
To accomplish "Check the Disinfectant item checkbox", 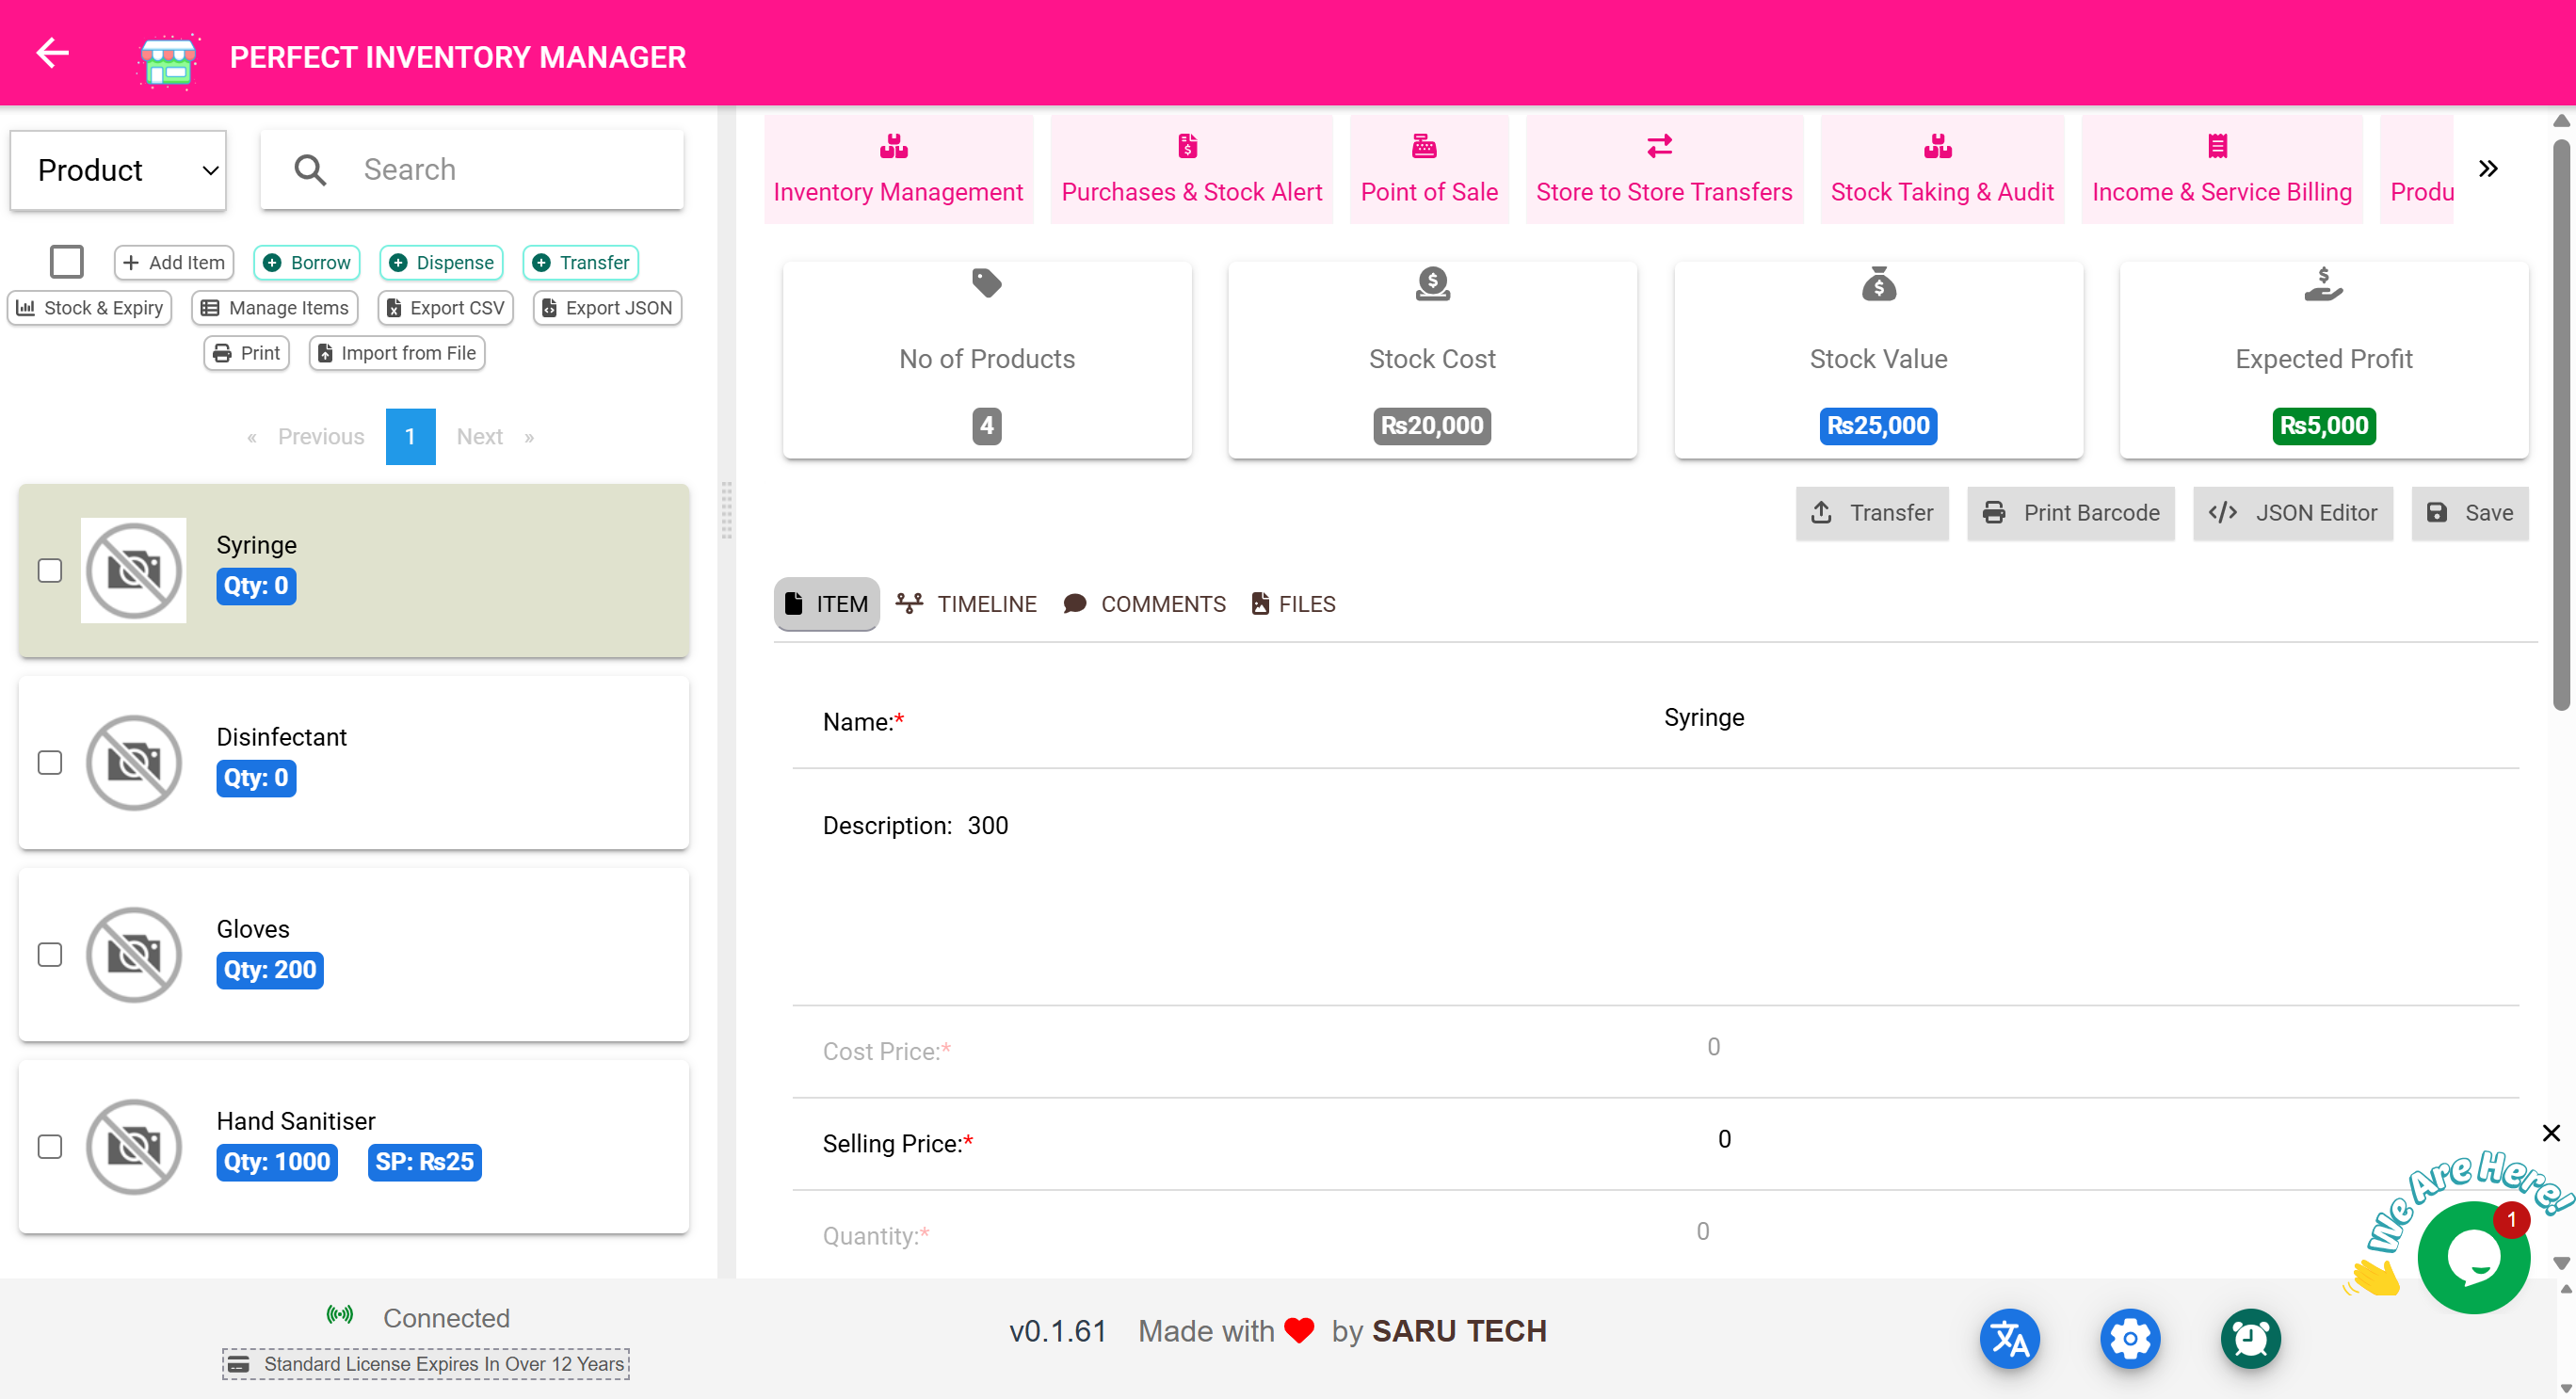I will 50,762.
